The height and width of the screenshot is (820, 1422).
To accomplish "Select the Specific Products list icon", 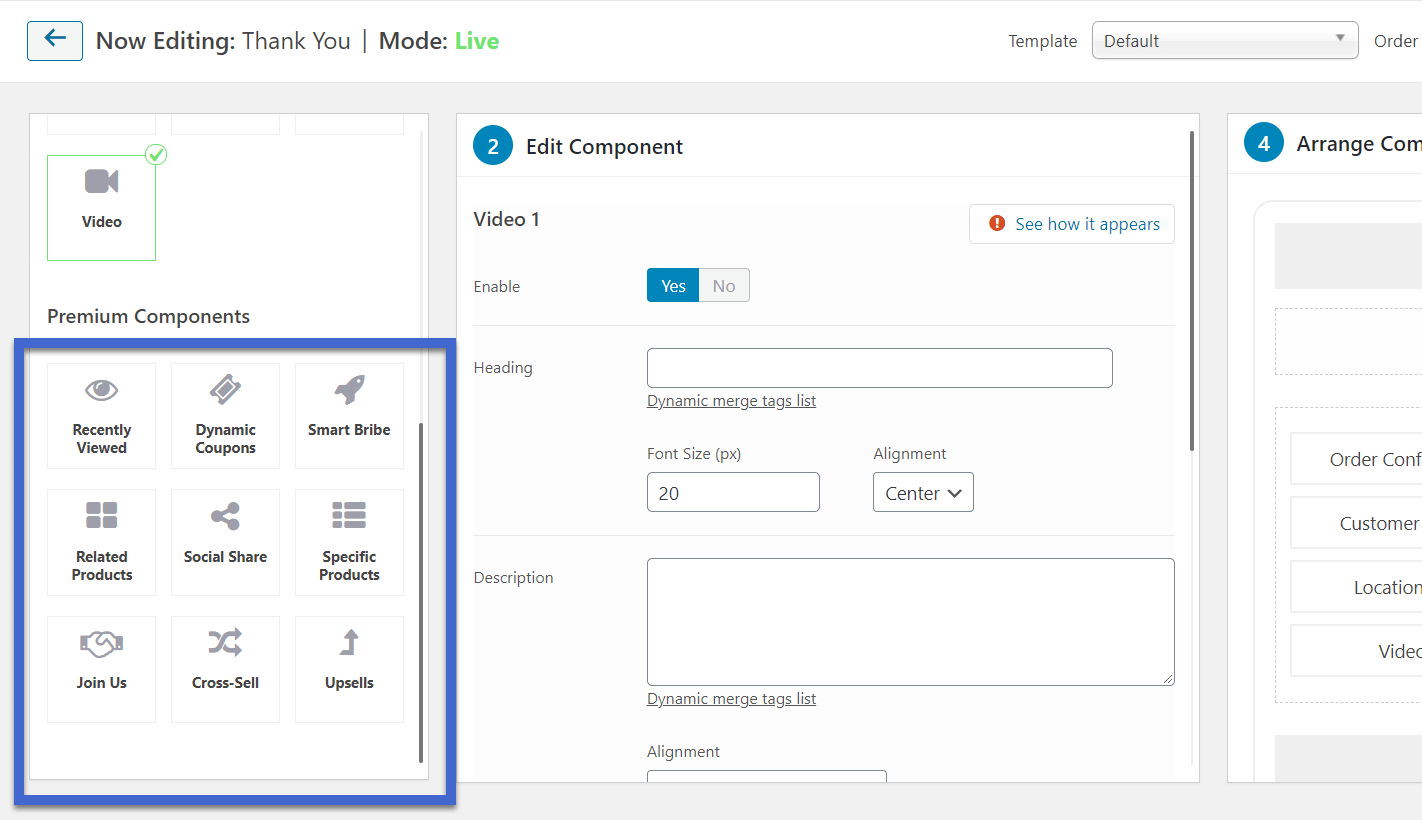I will click(x=349, y=515).
